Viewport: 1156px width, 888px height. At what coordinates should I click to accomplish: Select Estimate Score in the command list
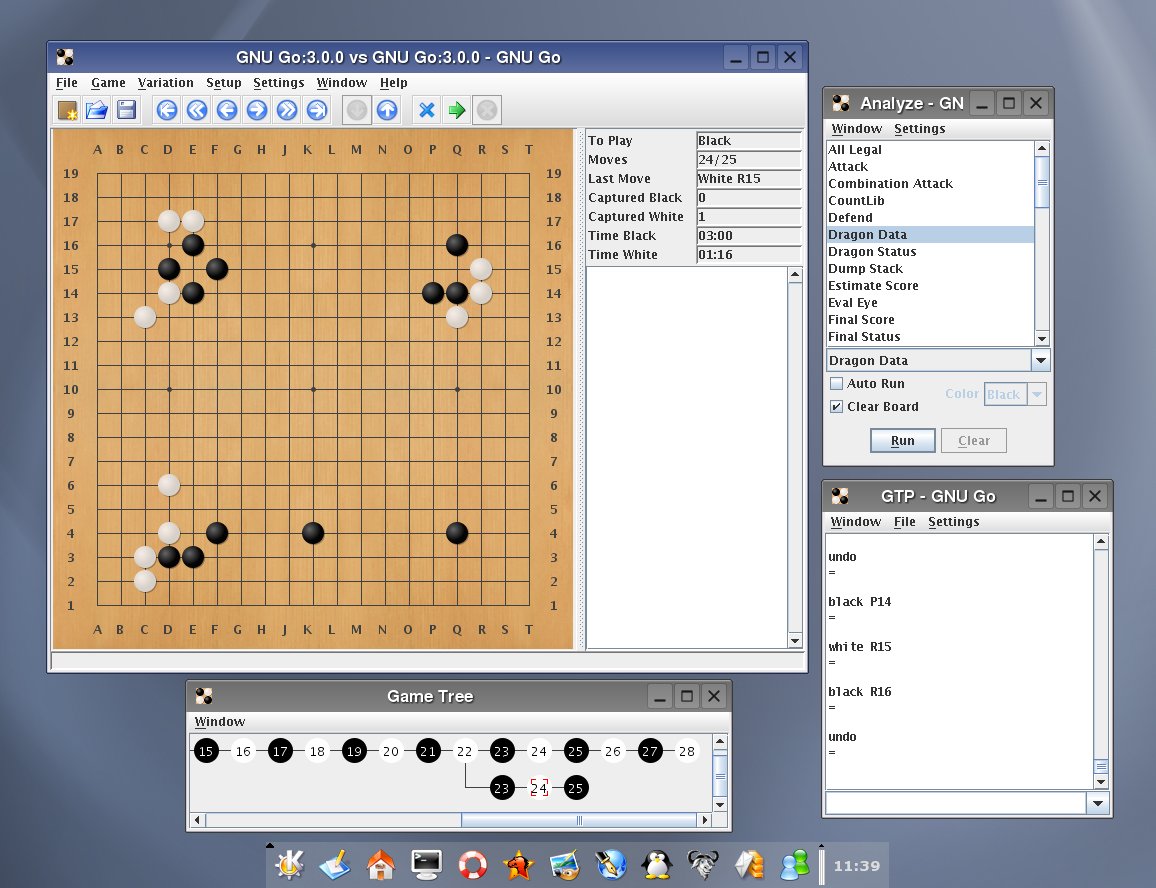tap(873, 286)
